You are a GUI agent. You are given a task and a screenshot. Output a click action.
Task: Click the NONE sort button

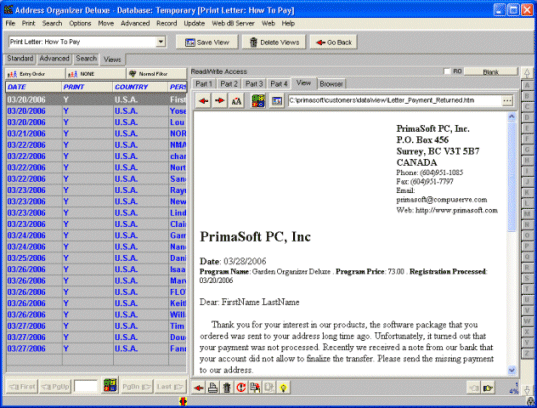(96, 74)
